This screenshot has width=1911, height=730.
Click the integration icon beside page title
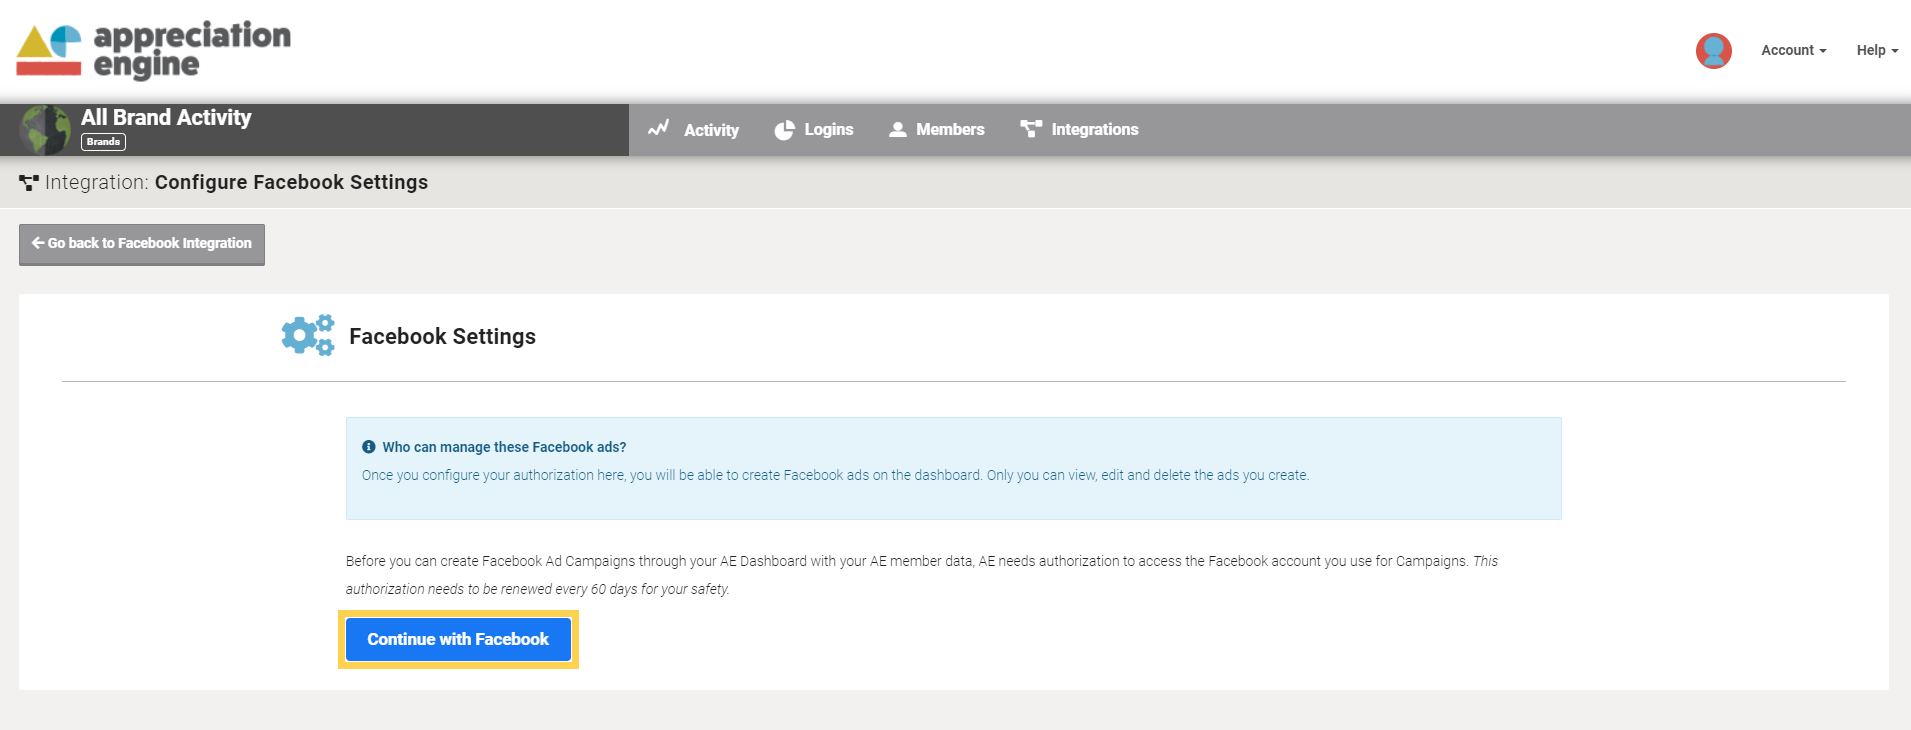(x=29, y=183)
